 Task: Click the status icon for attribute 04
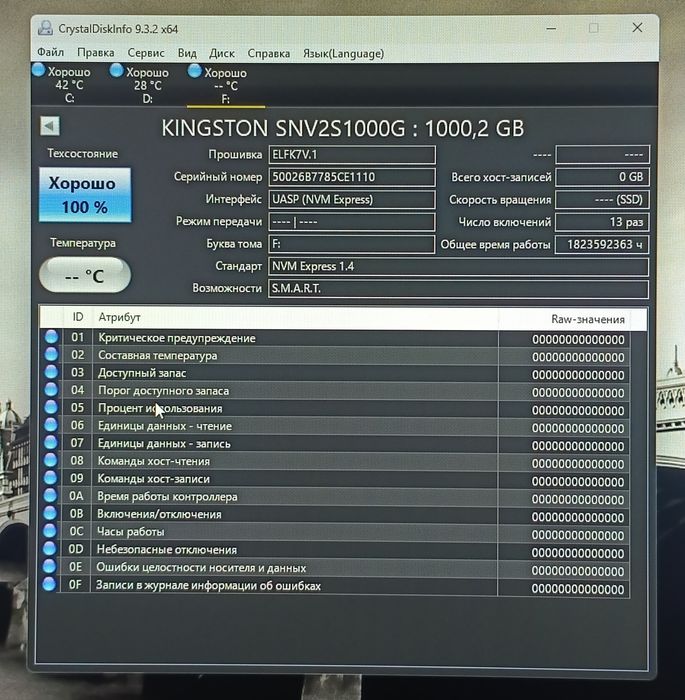[51, 389]
